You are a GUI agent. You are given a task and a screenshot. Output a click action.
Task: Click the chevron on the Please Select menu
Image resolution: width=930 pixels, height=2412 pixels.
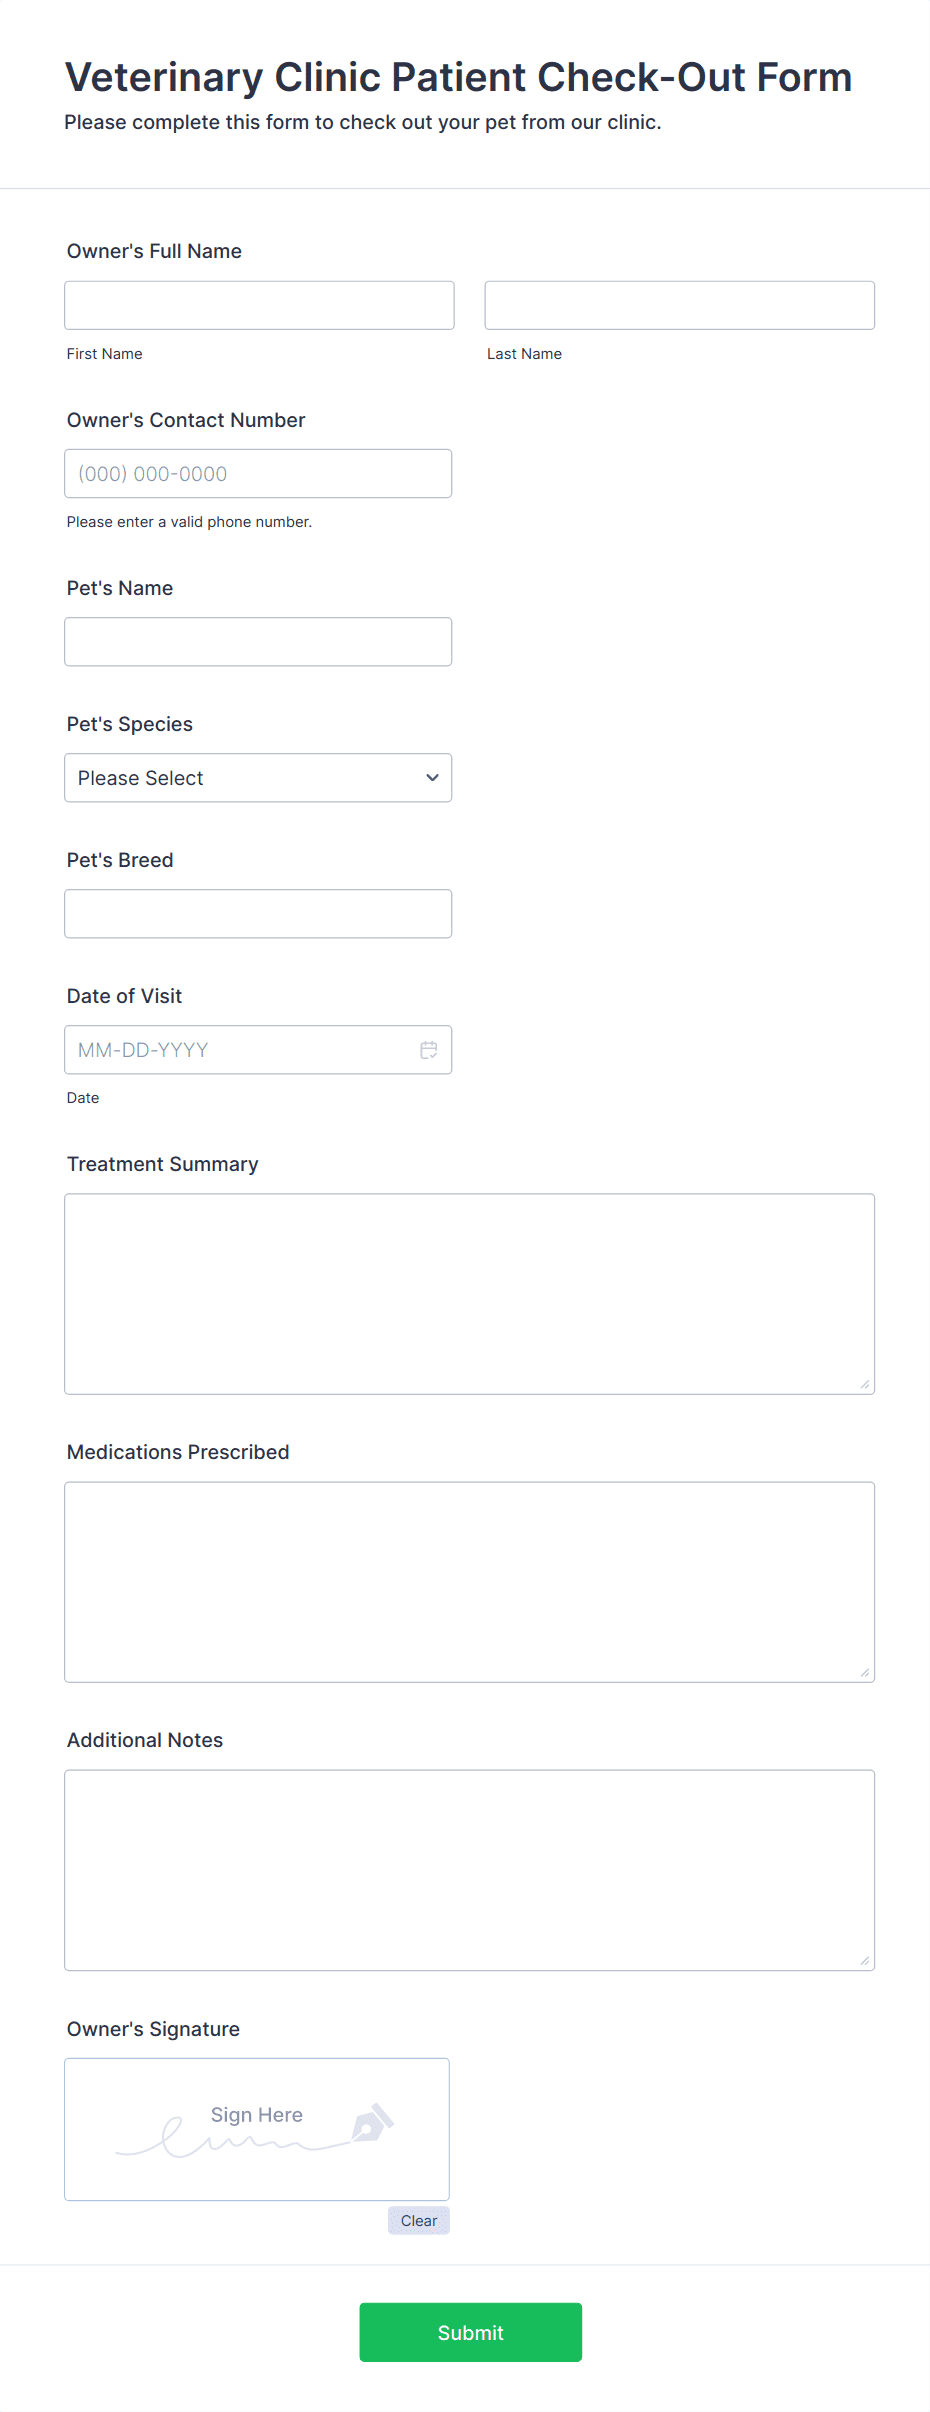(x=432, y=777)
